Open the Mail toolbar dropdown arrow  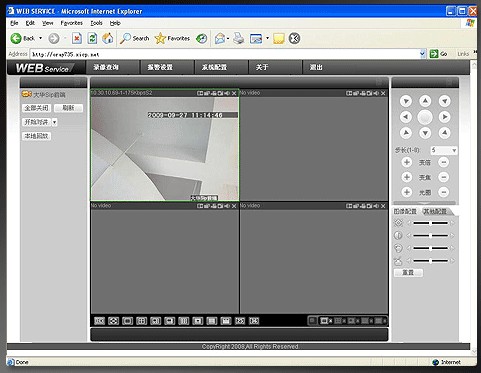tap(228, 39)
